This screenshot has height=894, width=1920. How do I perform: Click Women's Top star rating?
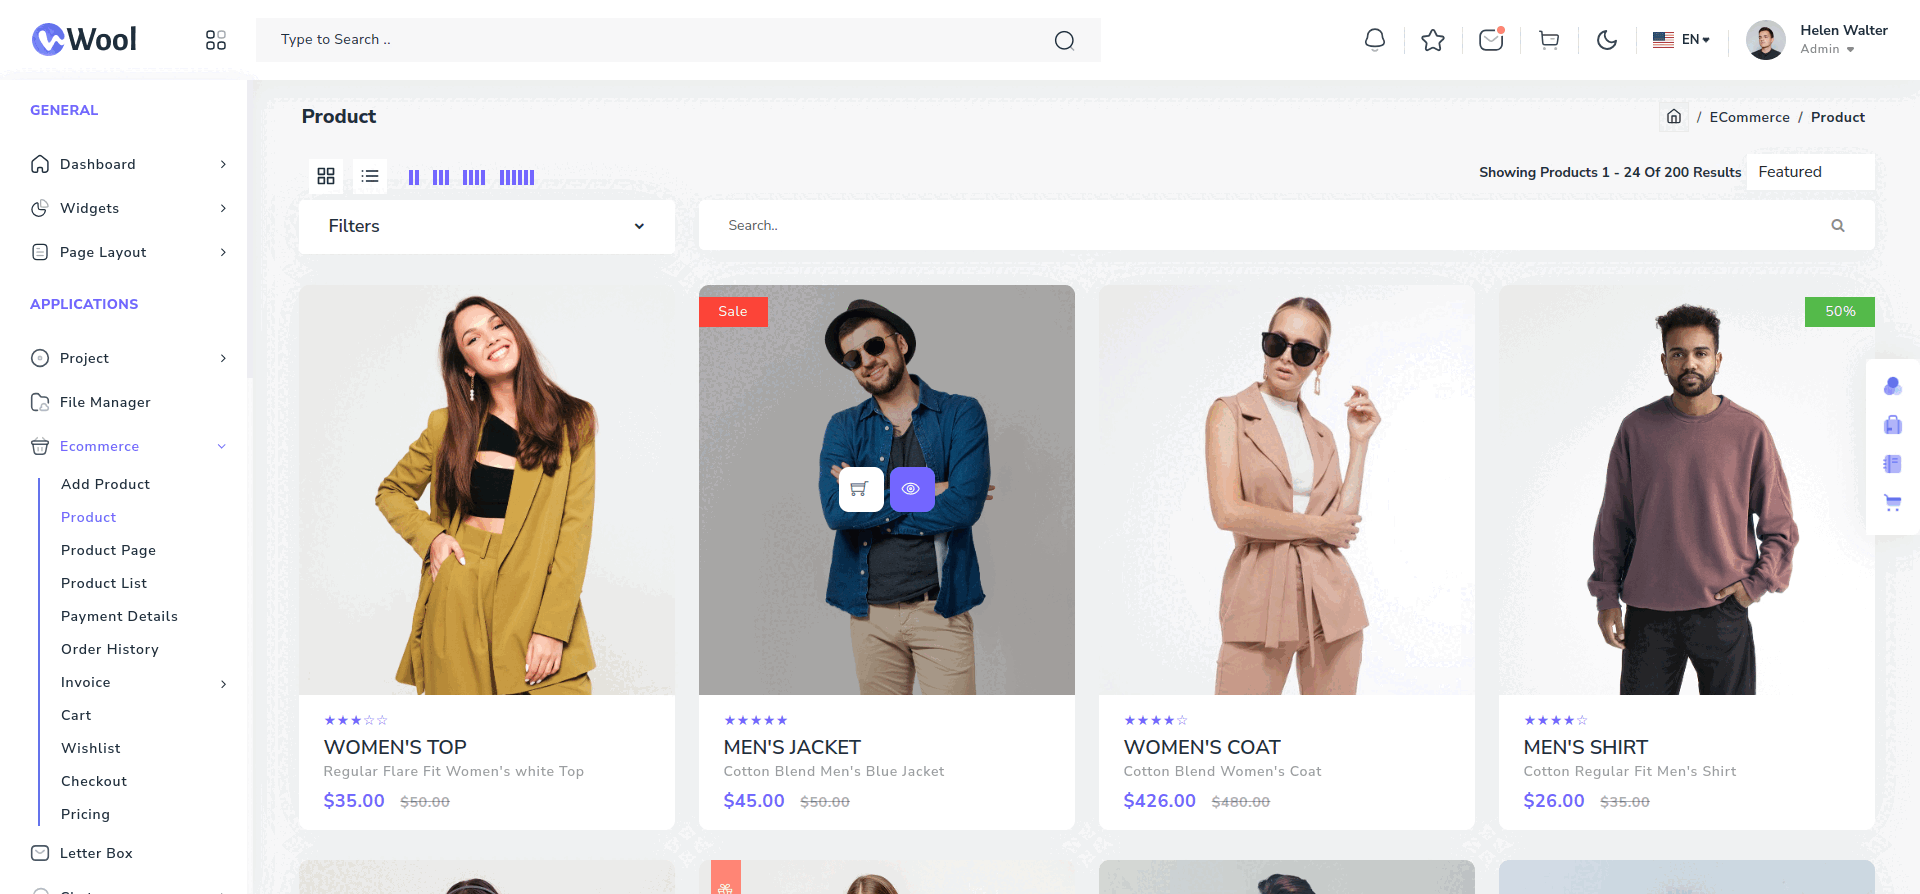click(x=355, y=720)
